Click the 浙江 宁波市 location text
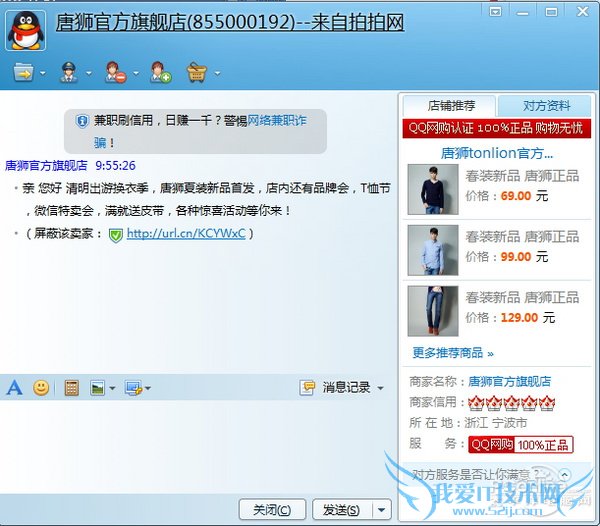 tap(496, 423)
